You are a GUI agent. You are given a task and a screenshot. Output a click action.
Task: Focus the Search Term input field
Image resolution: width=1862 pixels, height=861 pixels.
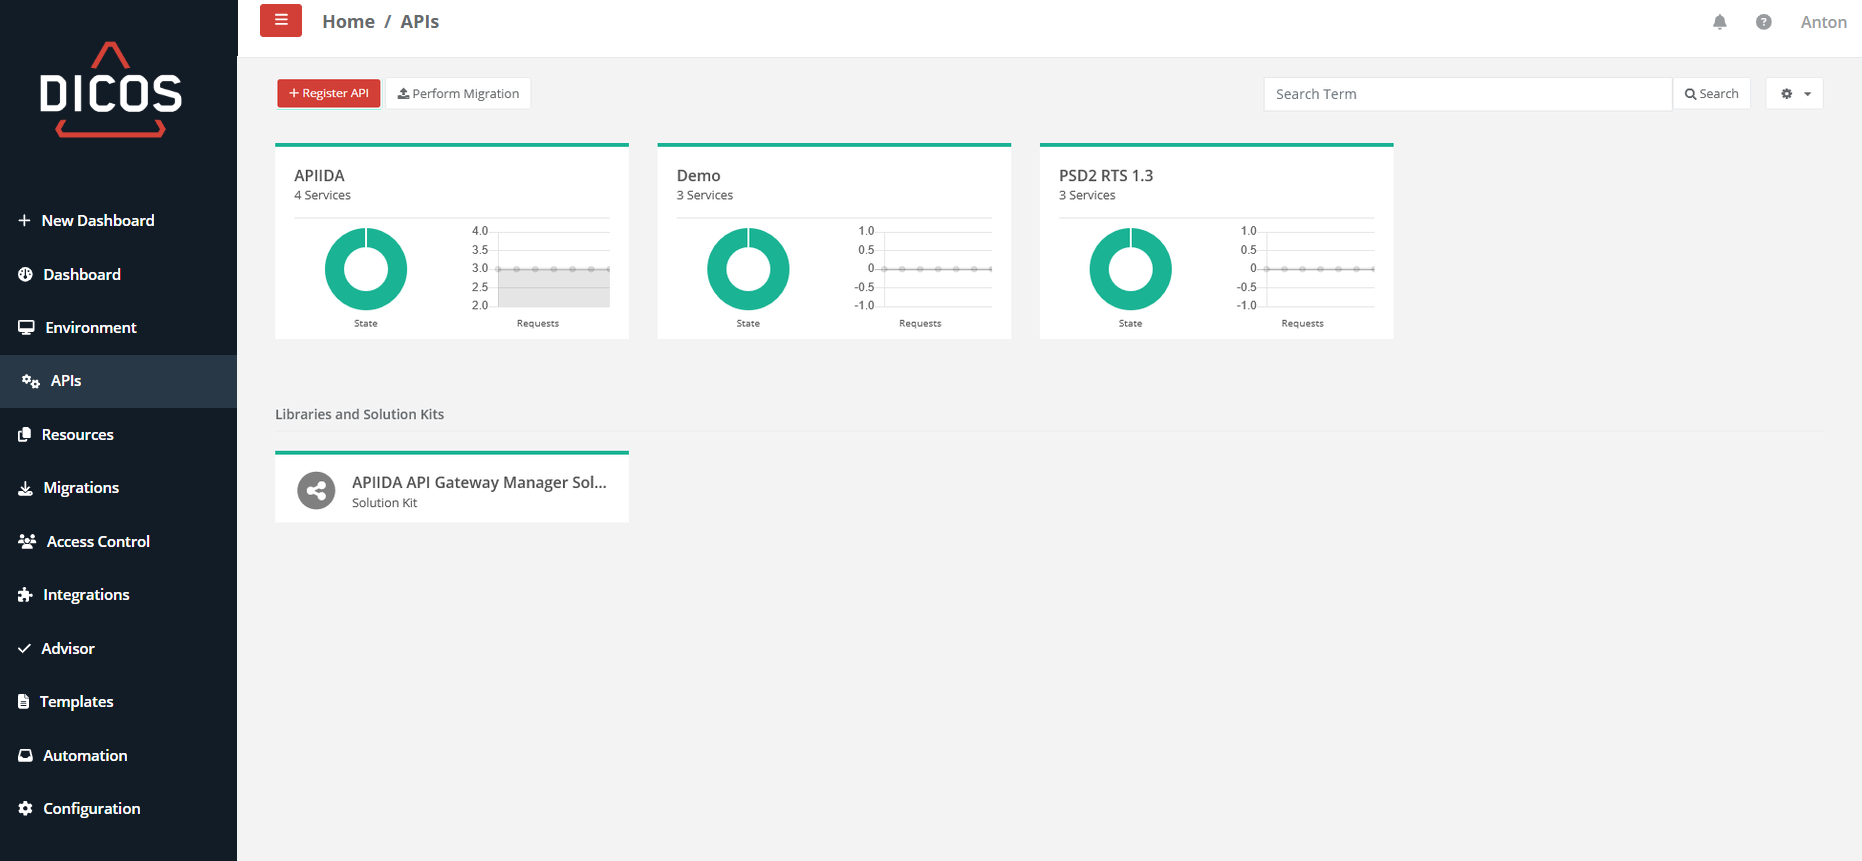pos(1466,94)
